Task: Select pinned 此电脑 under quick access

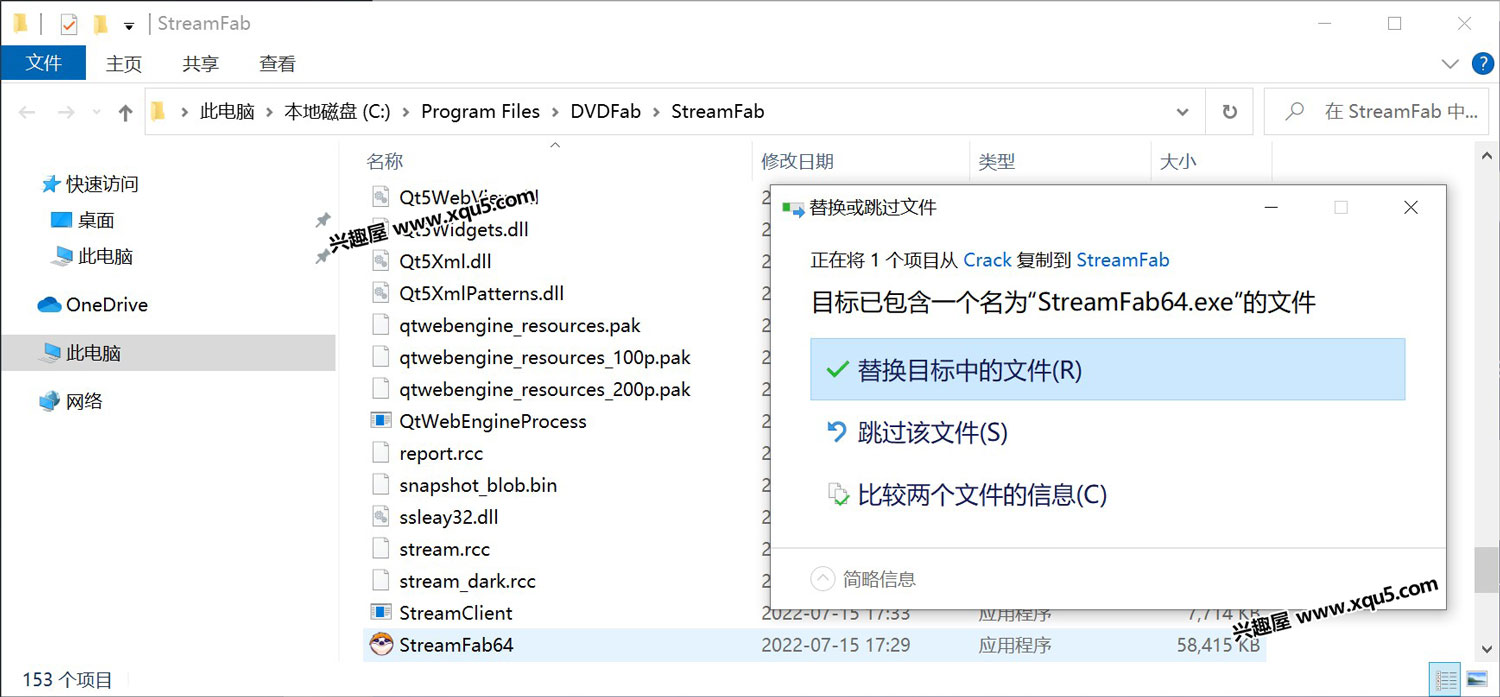Action: click(105, 256)
